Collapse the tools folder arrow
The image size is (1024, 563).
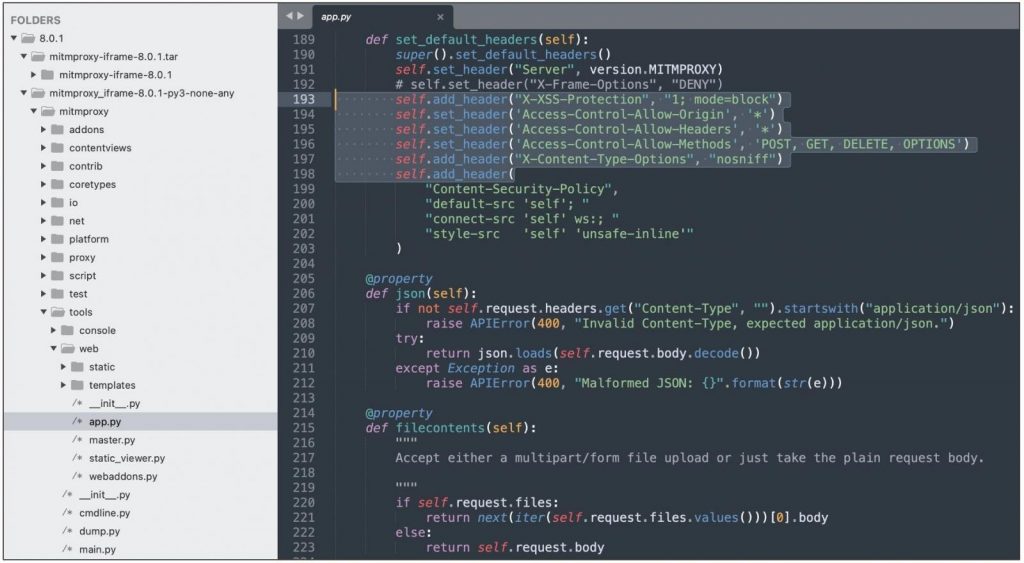[x=44, y=312]
